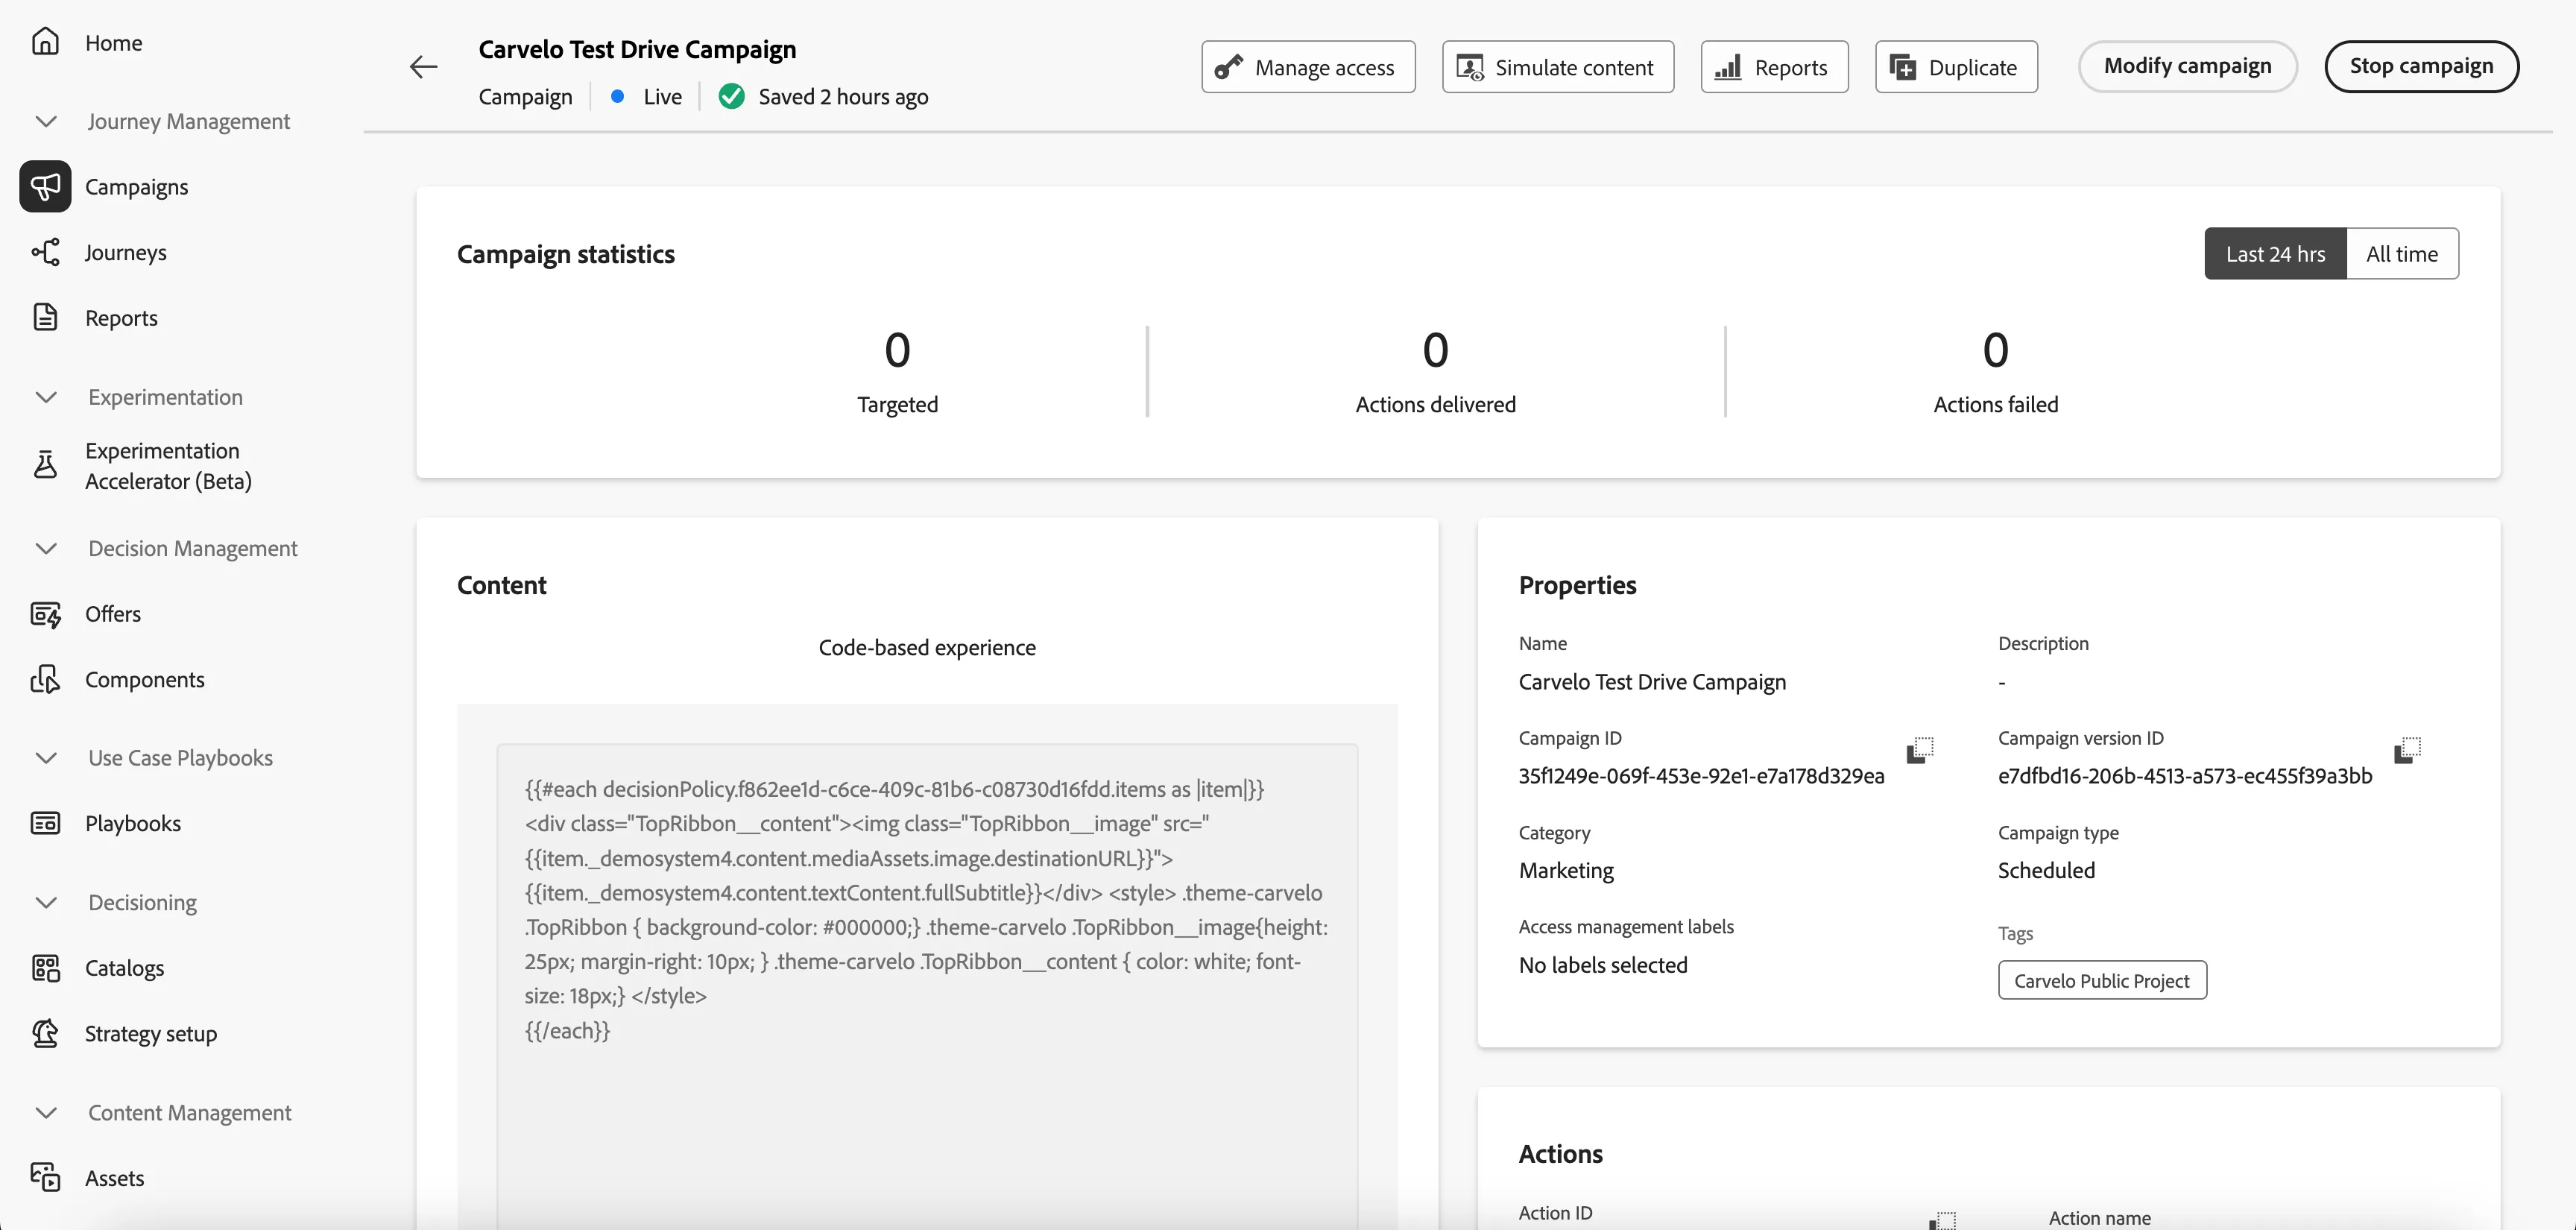Collapse the Journey Management section
Viewport: 2576px width, 1230px height.
[x=46, y=121]
